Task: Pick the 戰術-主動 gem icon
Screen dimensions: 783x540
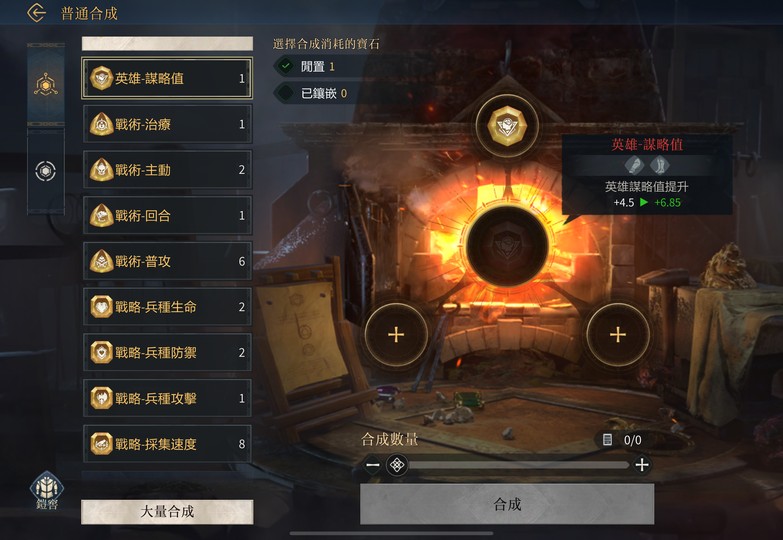Action: click(101, 169)
